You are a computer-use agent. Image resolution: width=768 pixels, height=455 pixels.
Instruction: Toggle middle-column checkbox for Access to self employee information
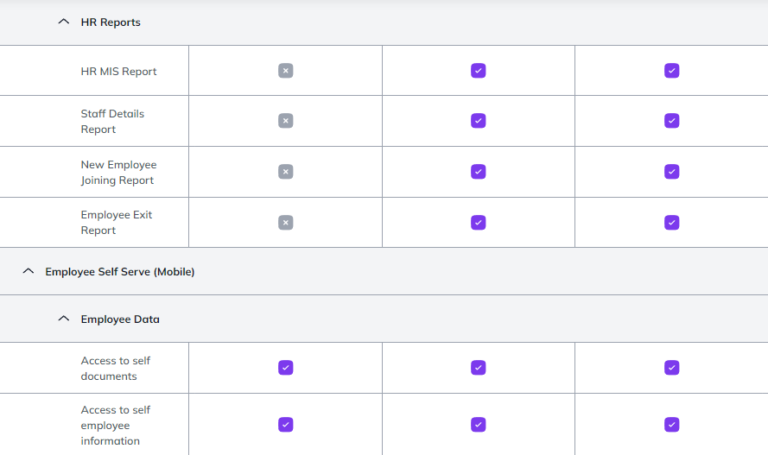[478, 424]
